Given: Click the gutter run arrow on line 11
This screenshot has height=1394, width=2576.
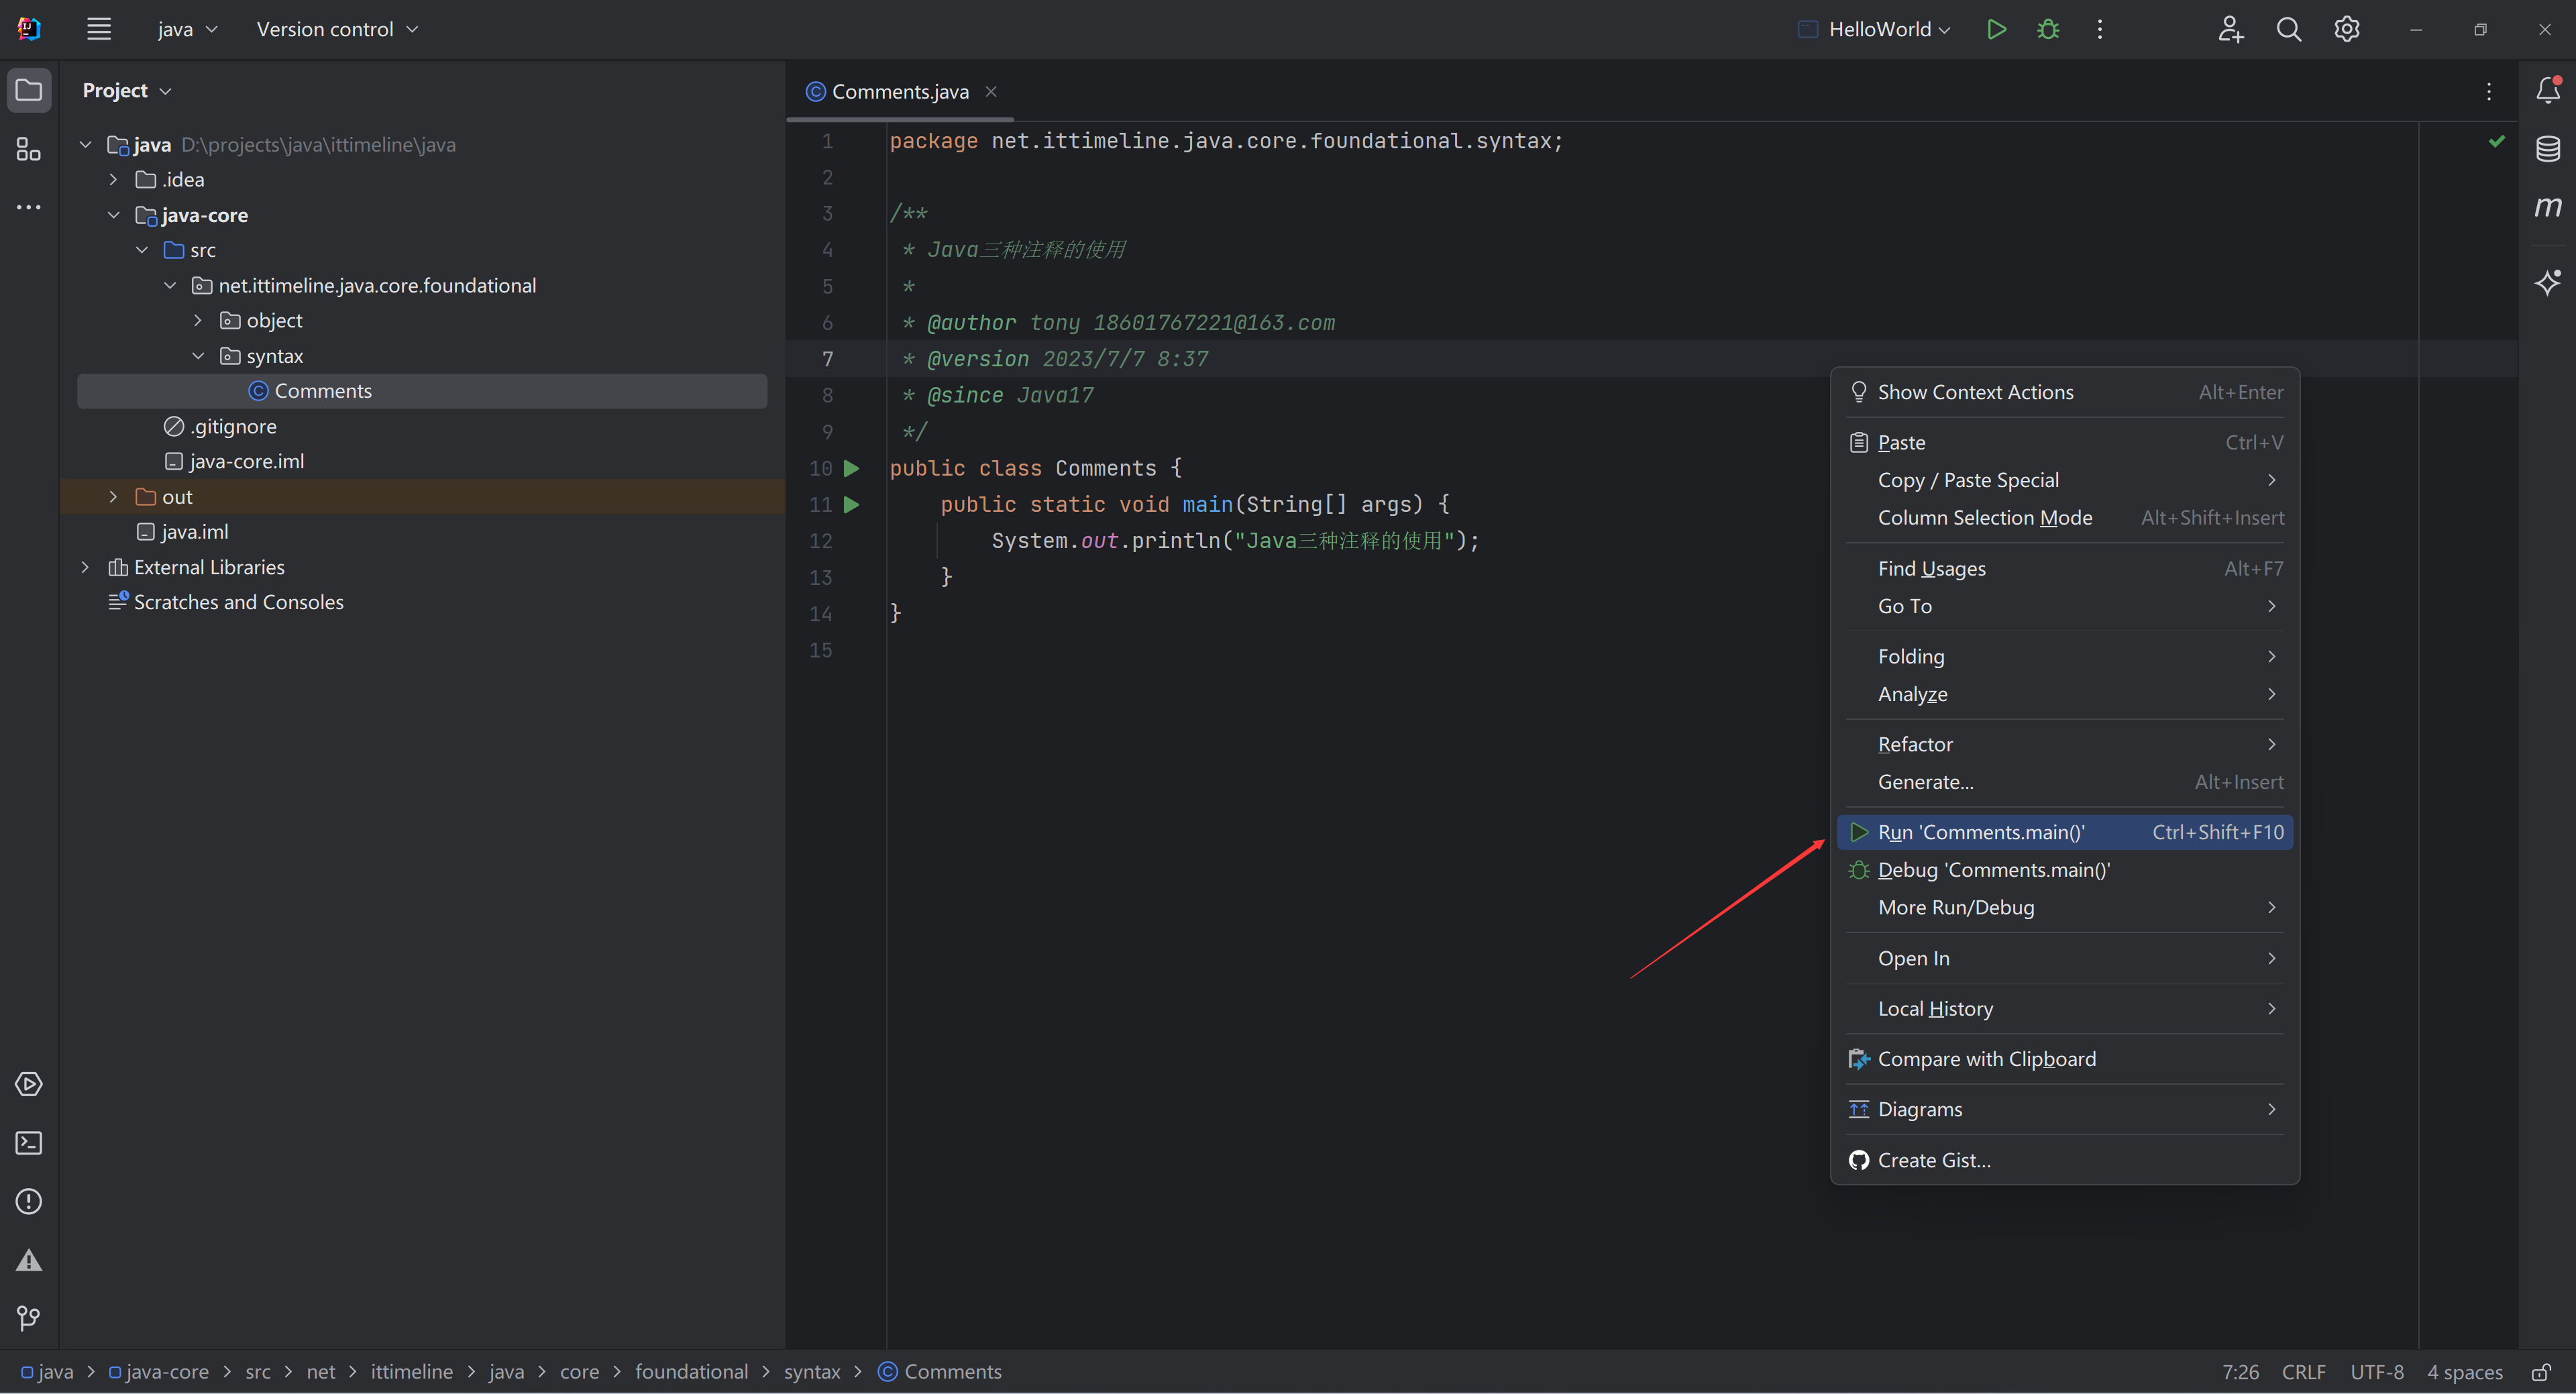Looking at the screenshot, I should point(852,505).
